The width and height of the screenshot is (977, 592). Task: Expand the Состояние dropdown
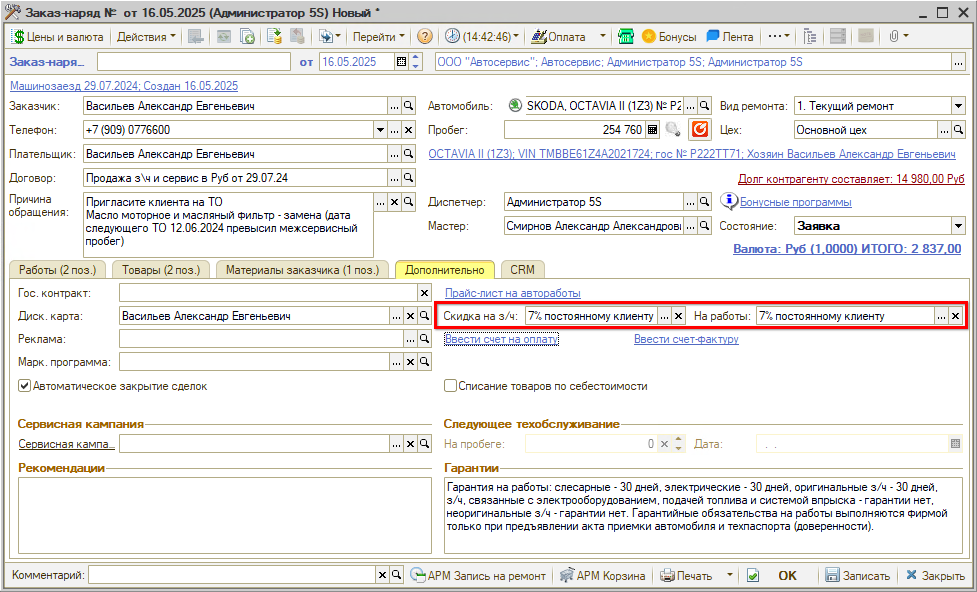tap(958, 226)
